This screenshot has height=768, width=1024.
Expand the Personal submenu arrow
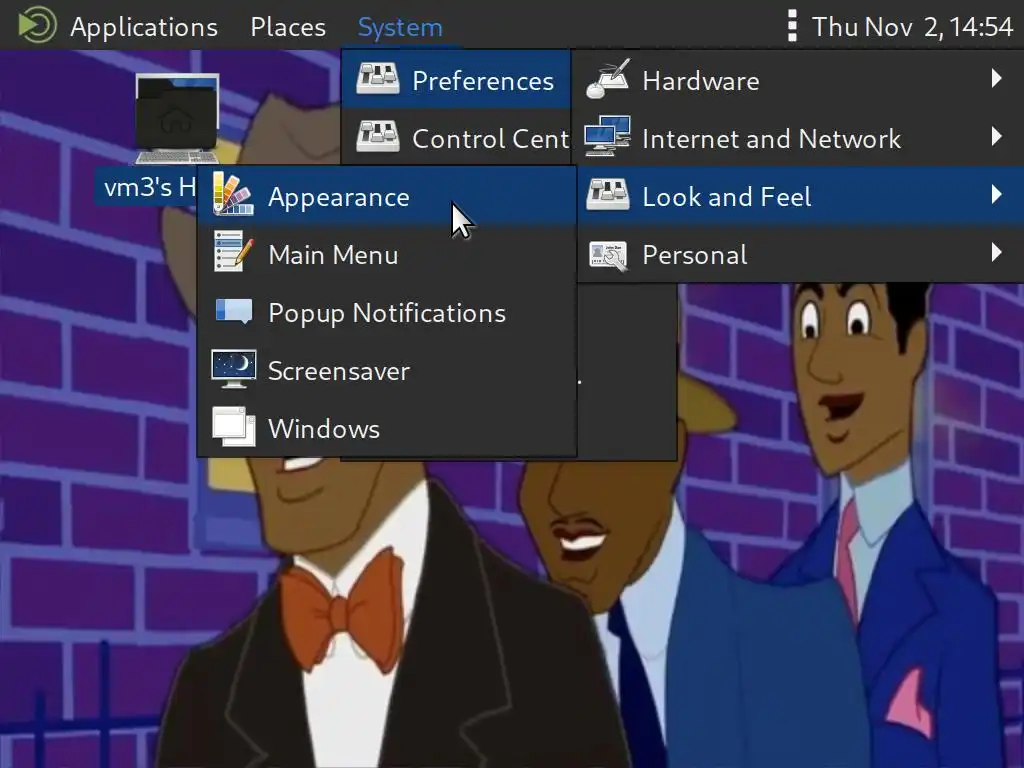996,252
